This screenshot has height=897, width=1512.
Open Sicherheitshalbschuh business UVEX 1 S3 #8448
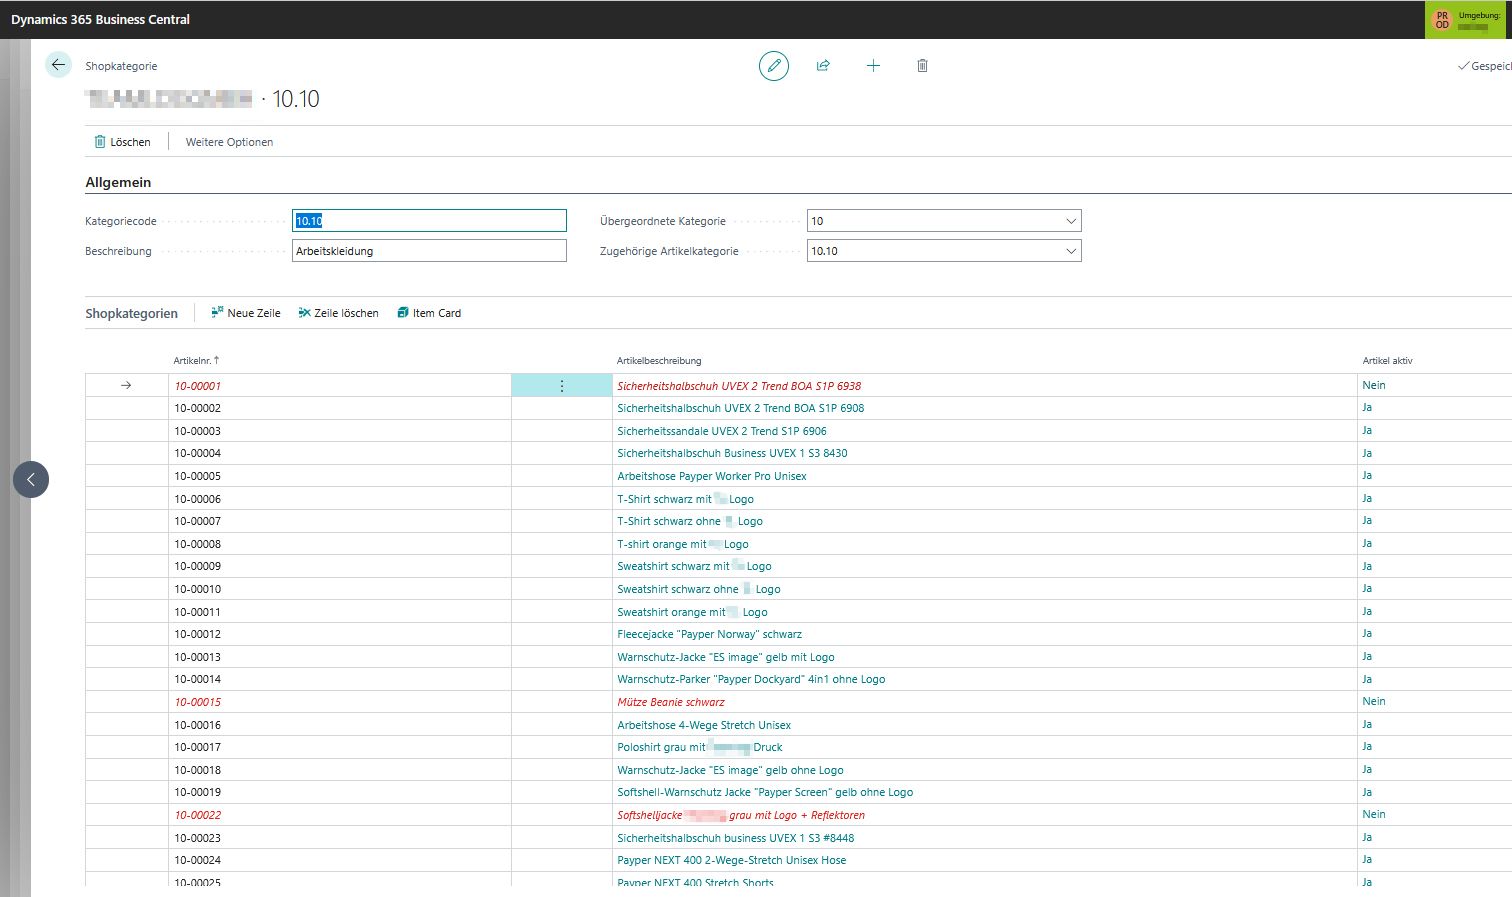(x=736, y=838)
